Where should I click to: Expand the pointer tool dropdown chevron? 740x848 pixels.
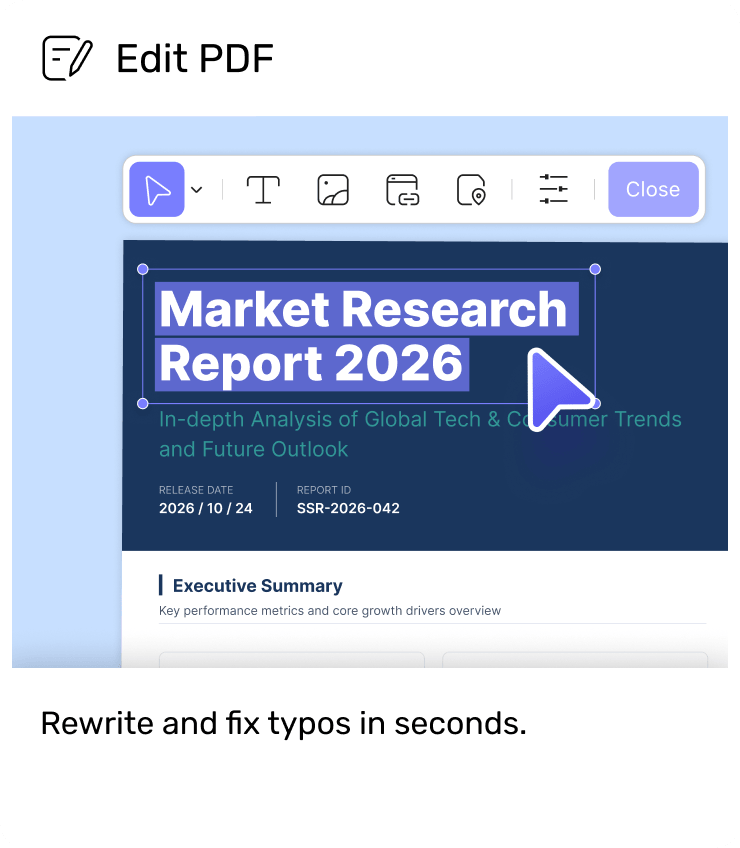click(197, 190)
